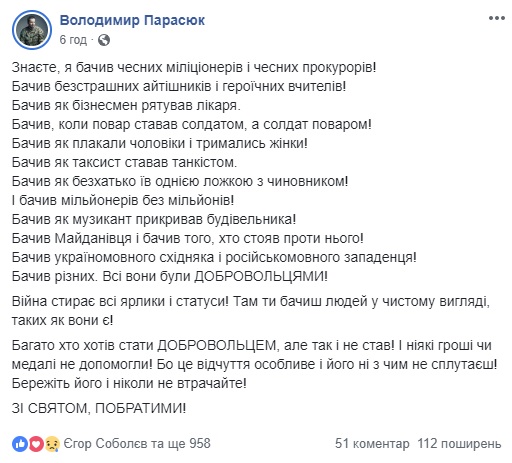Select the line about мільйонерів без мільйонів
This screenshot has width=512, height=463.
click(x=123, y=200)
